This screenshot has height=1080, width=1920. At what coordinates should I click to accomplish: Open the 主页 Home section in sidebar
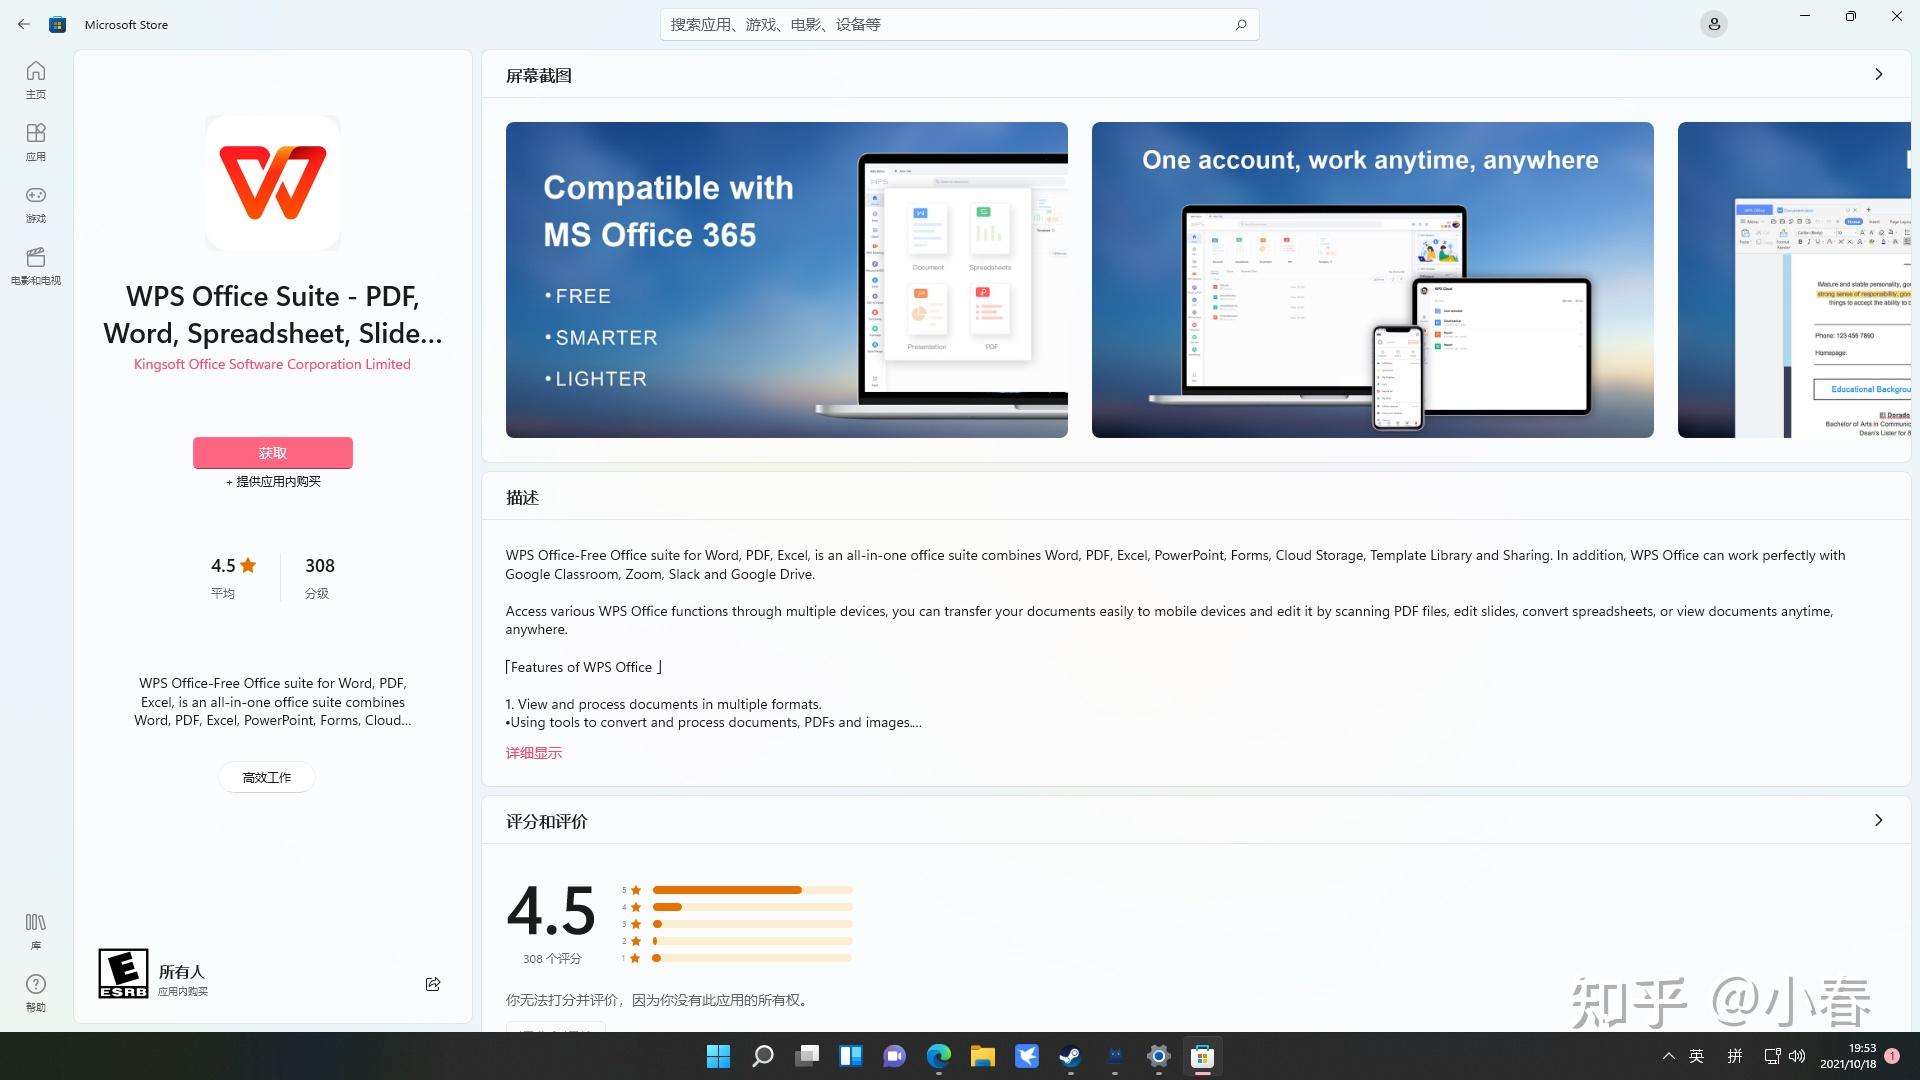pos(35,80)
